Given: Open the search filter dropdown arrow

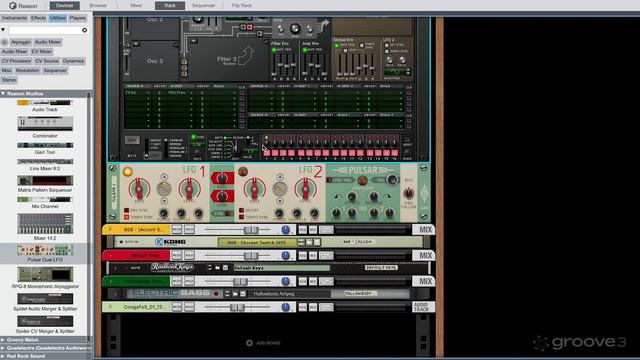Looking at the screenshot, I should click(3, 30).
